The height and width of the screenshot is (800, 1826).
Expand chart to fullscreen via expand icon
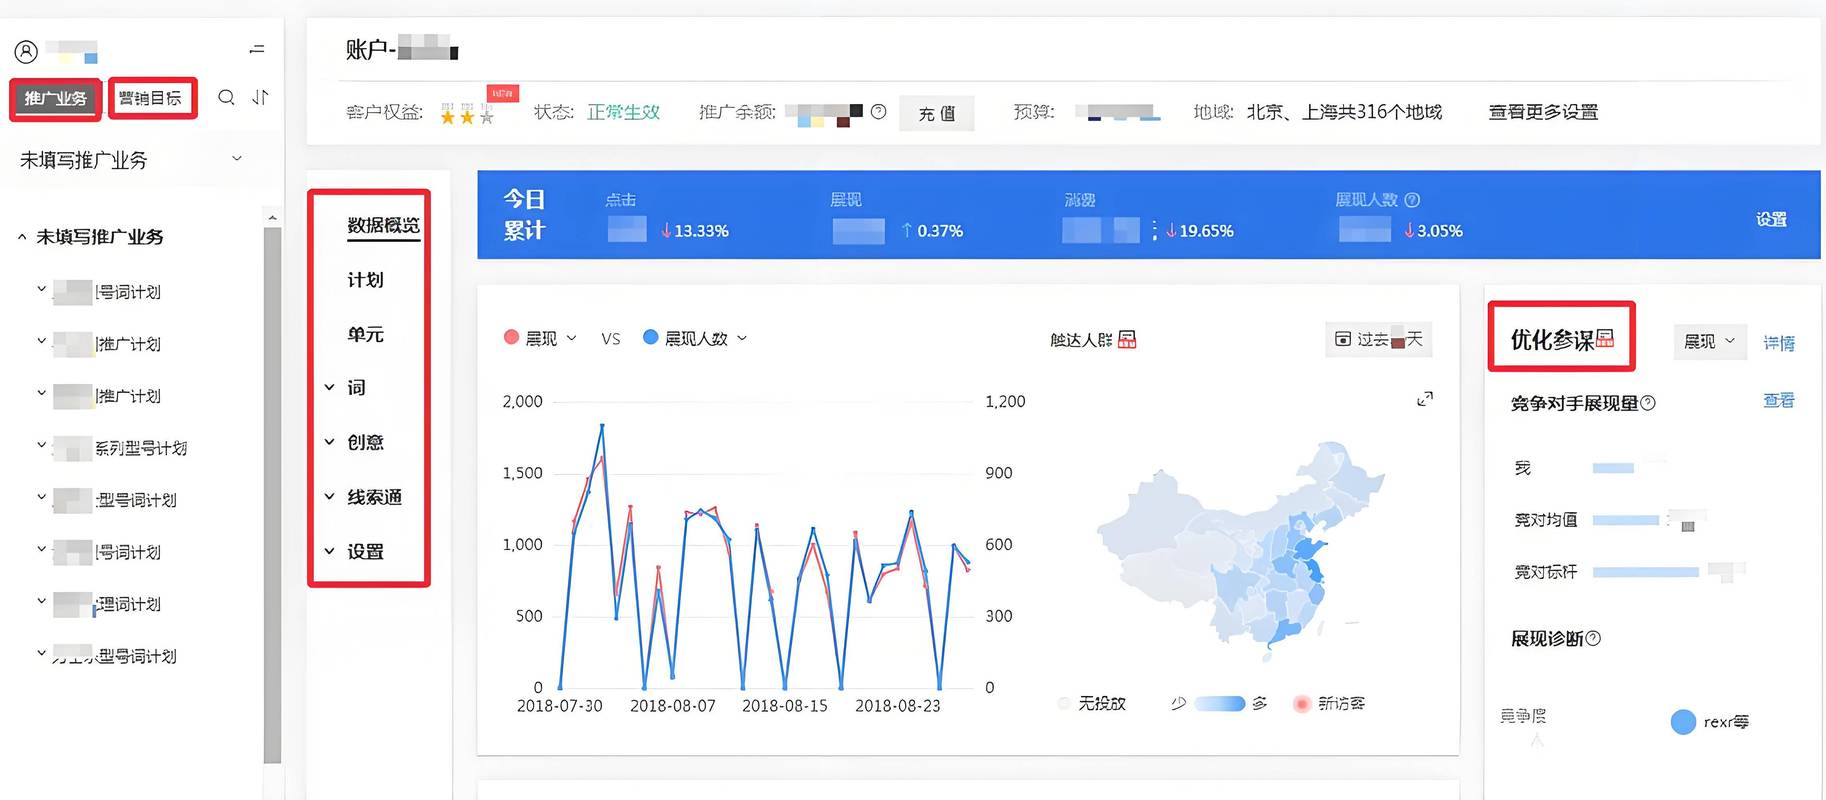1425,399
